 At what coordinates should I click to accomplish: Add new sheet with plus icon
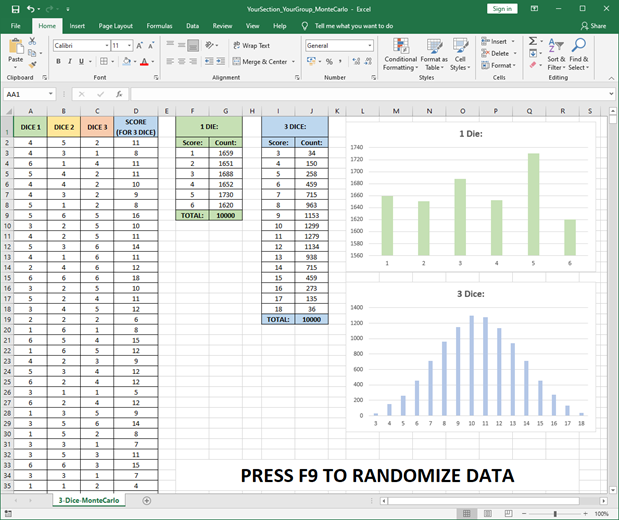(x=146, y=501)
